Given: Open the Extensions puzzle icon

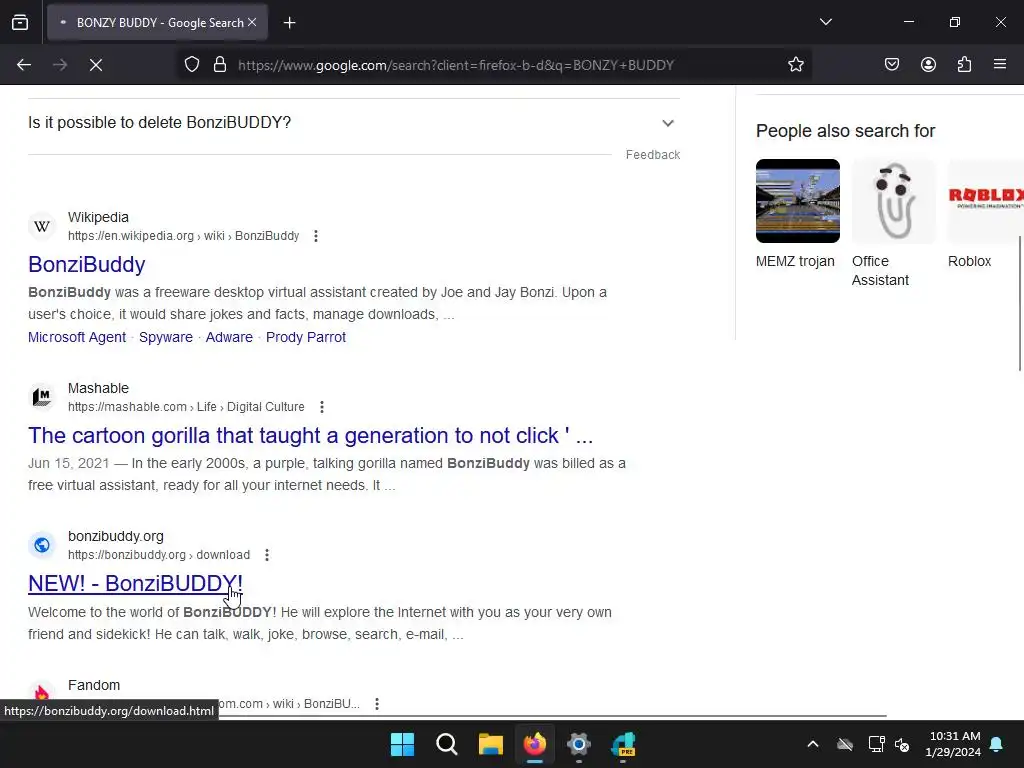Looking at the screenshot, I should point(964,65).
